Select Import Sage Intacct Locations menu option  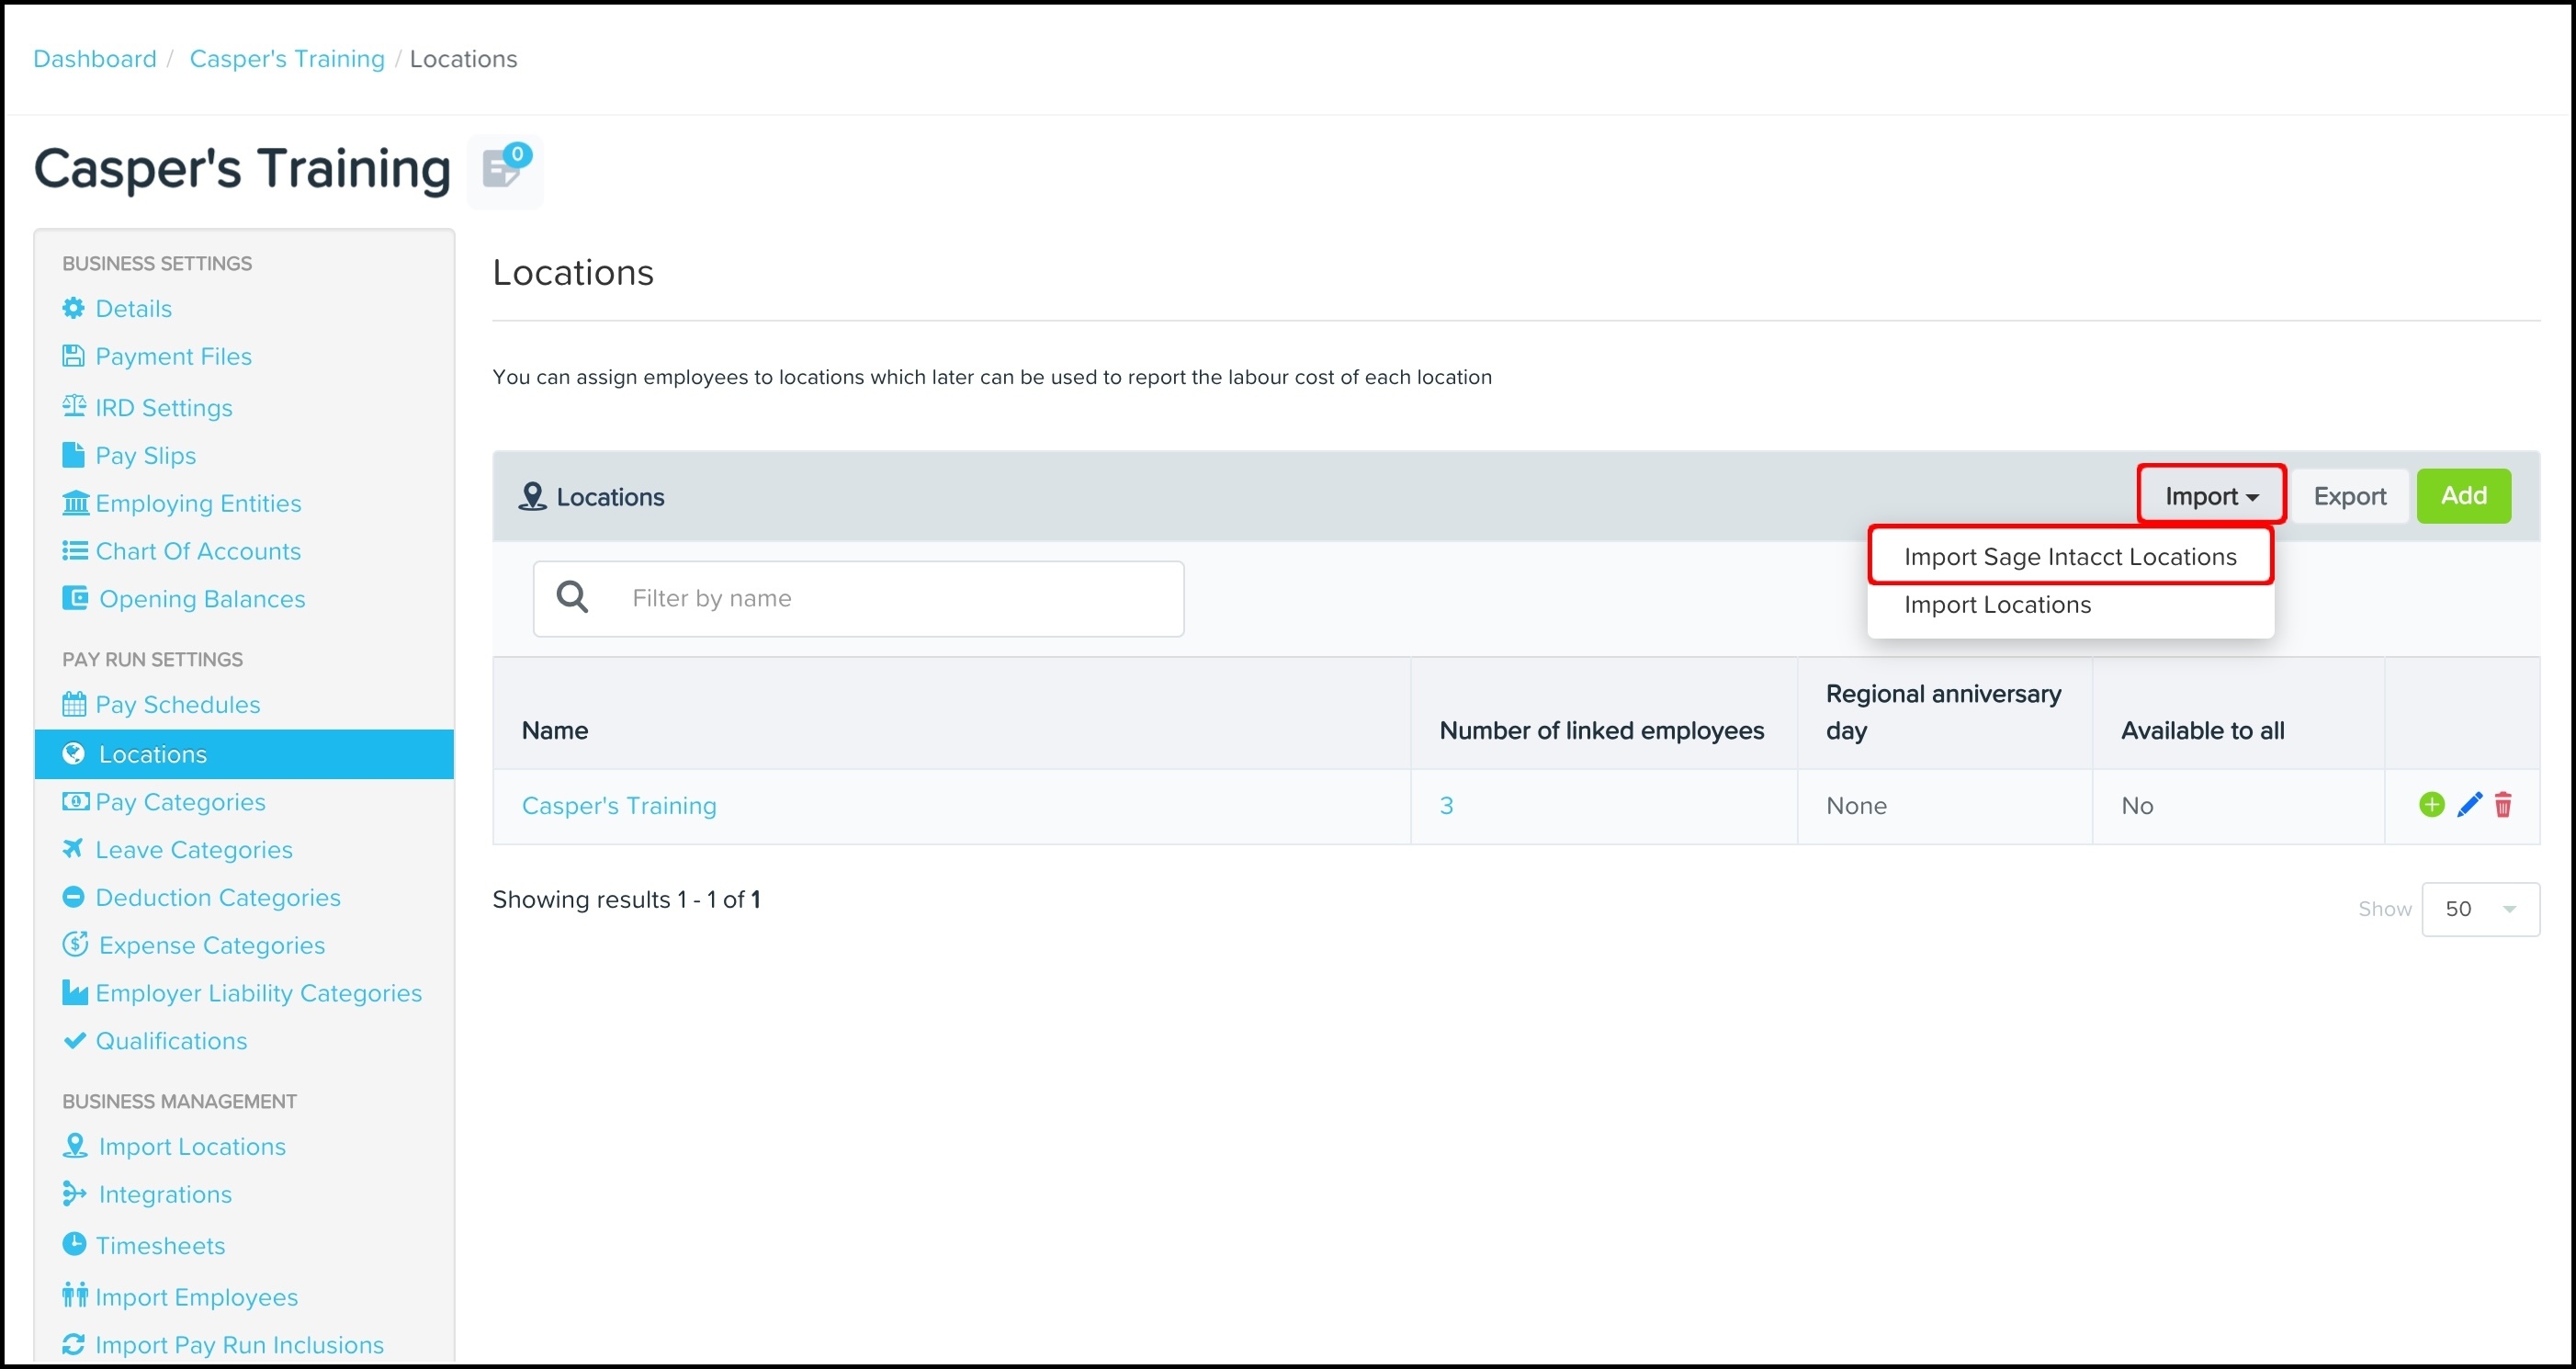click(x=2069, y=557)
